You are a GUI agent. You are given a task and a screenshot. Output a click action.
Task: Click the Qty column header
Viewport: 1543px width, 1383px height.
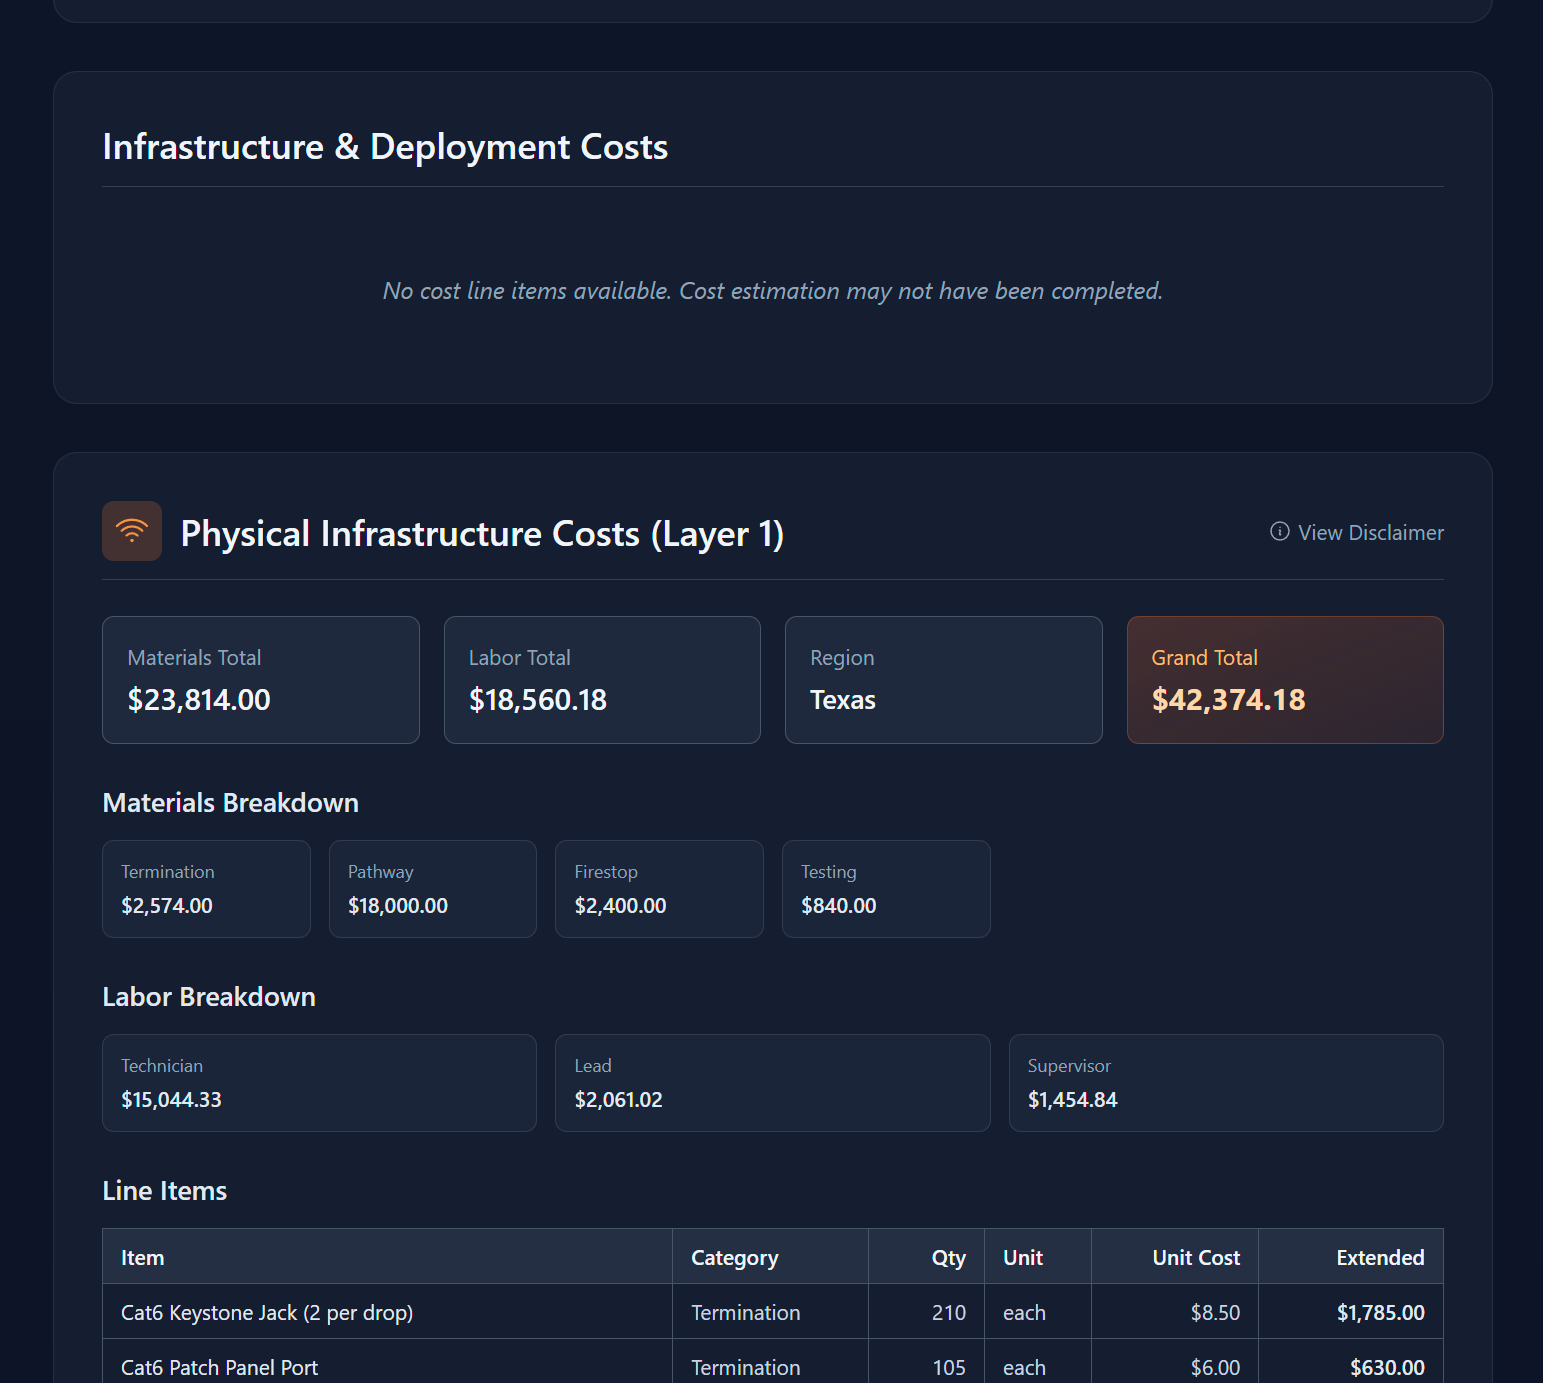tap(948, 1257)
